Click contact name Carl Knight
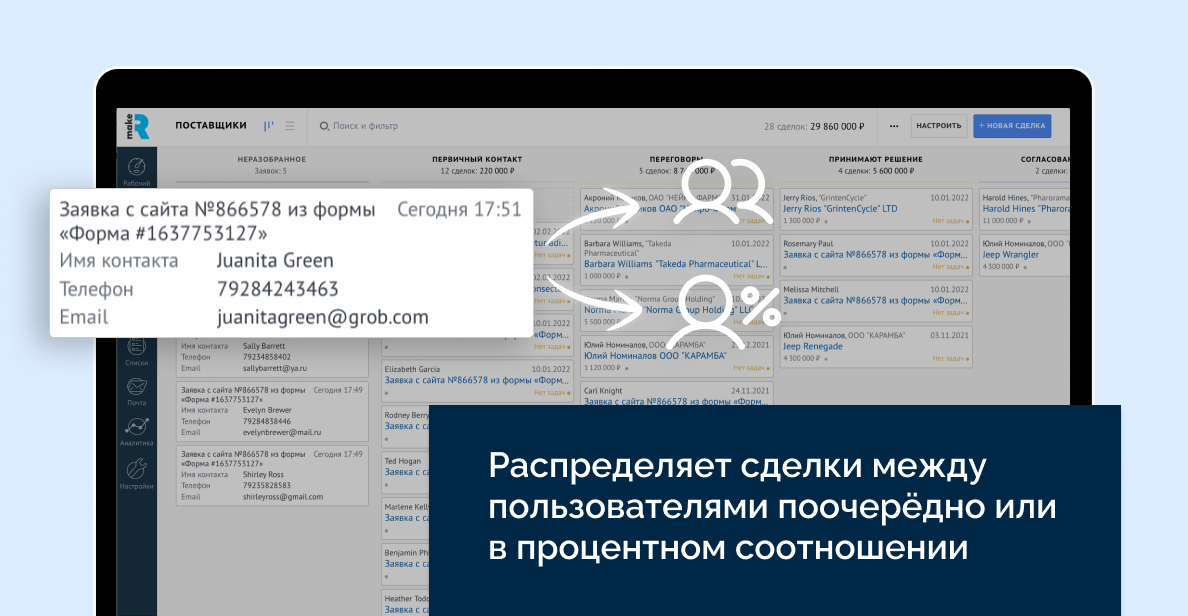1188x616 pixels. [602, 390]
